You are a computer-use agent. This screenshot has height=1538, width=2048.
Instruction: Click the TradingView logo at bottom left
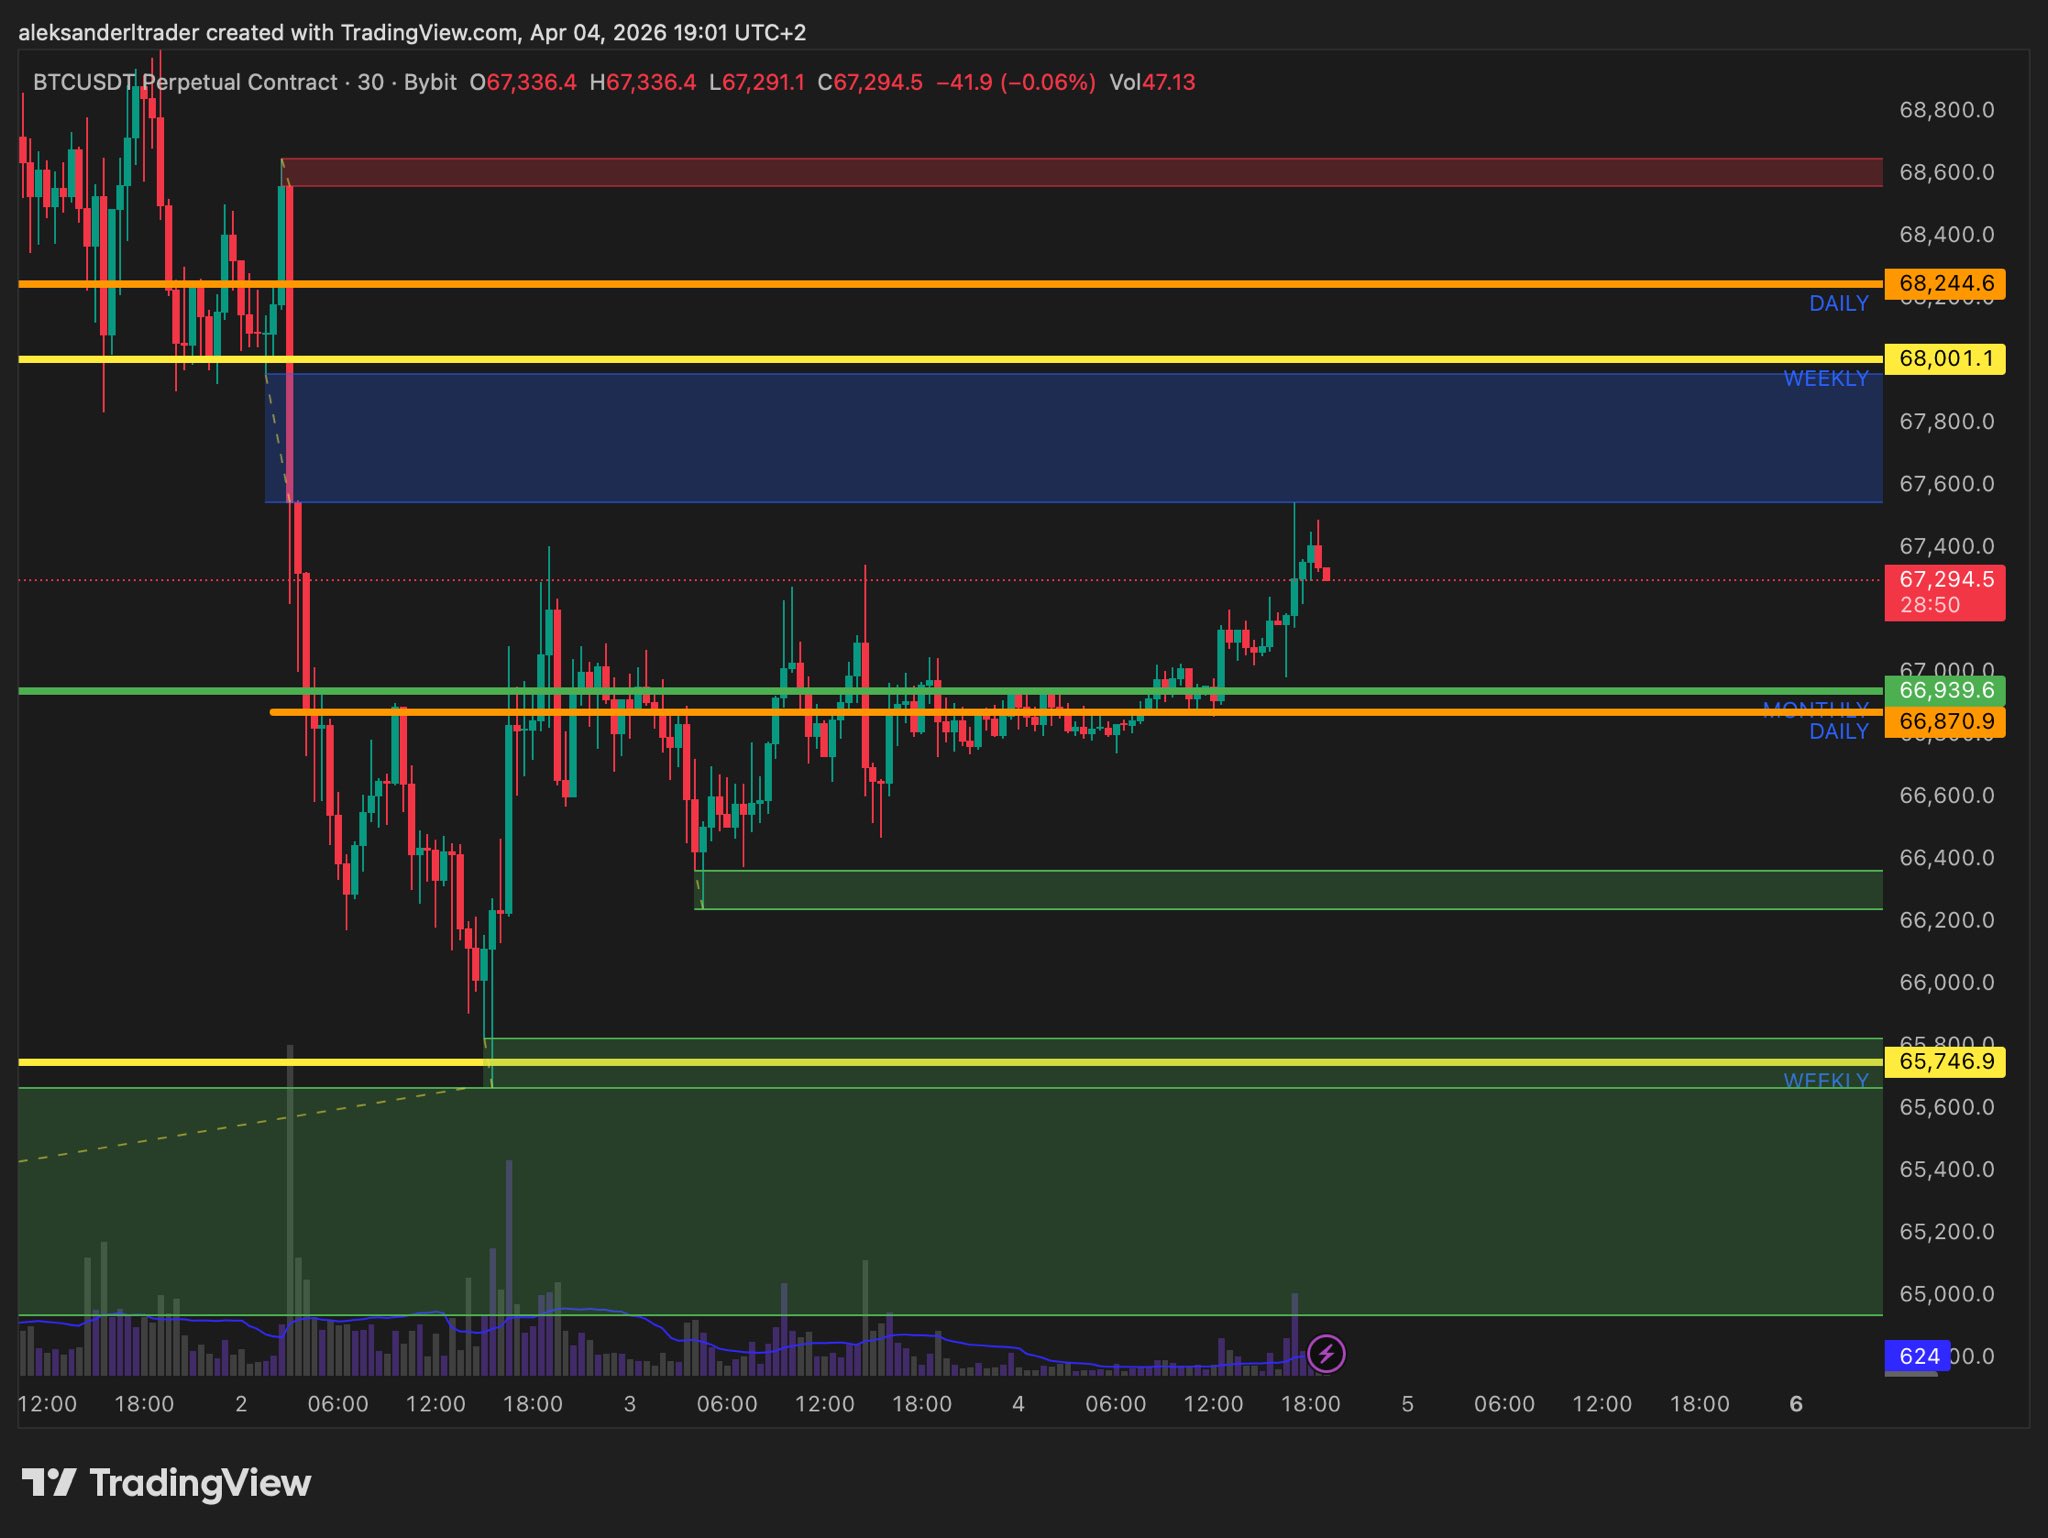coord(166,1482)
